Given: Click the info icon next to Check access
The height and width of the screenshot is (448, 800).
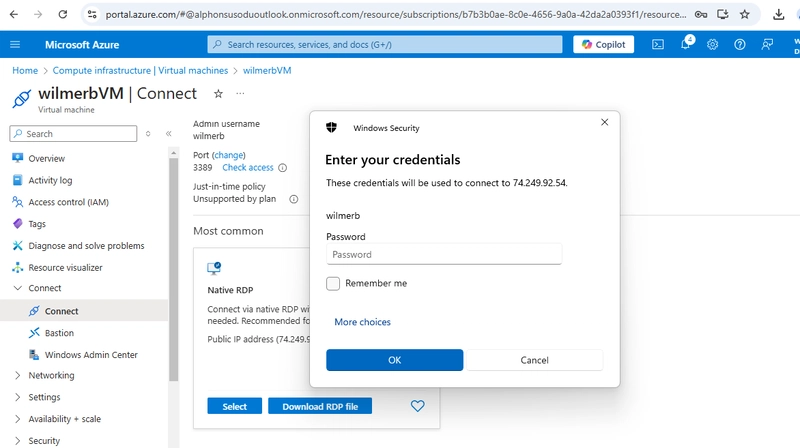Looking at the screenshot, I should point(283,168).
